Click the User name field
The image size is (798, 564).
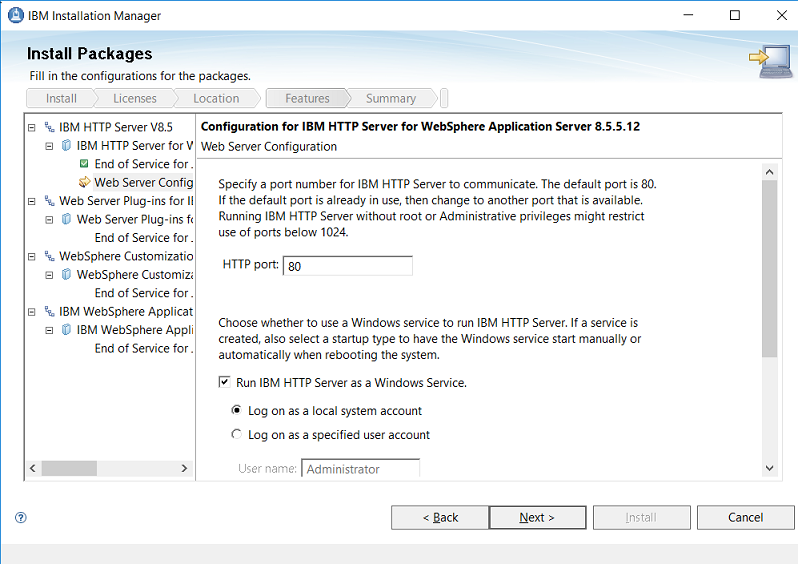click(360, 468)
